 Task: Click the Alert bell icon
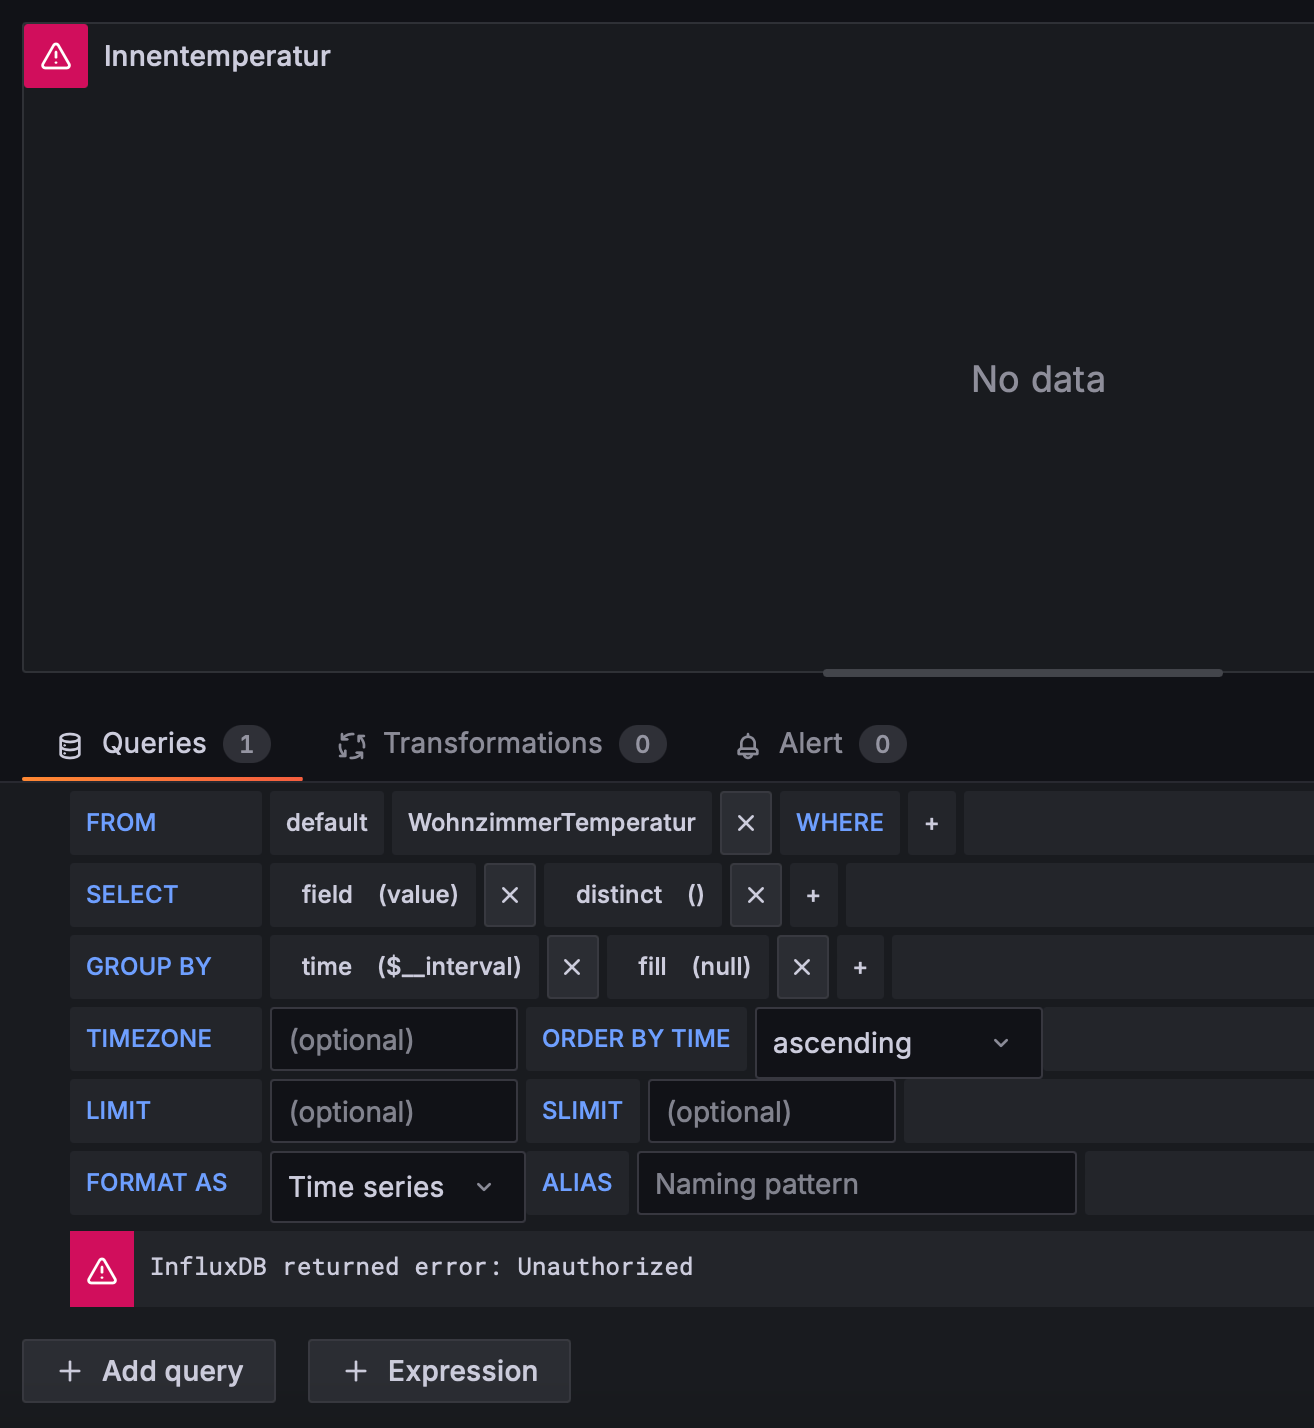(748, 745)
